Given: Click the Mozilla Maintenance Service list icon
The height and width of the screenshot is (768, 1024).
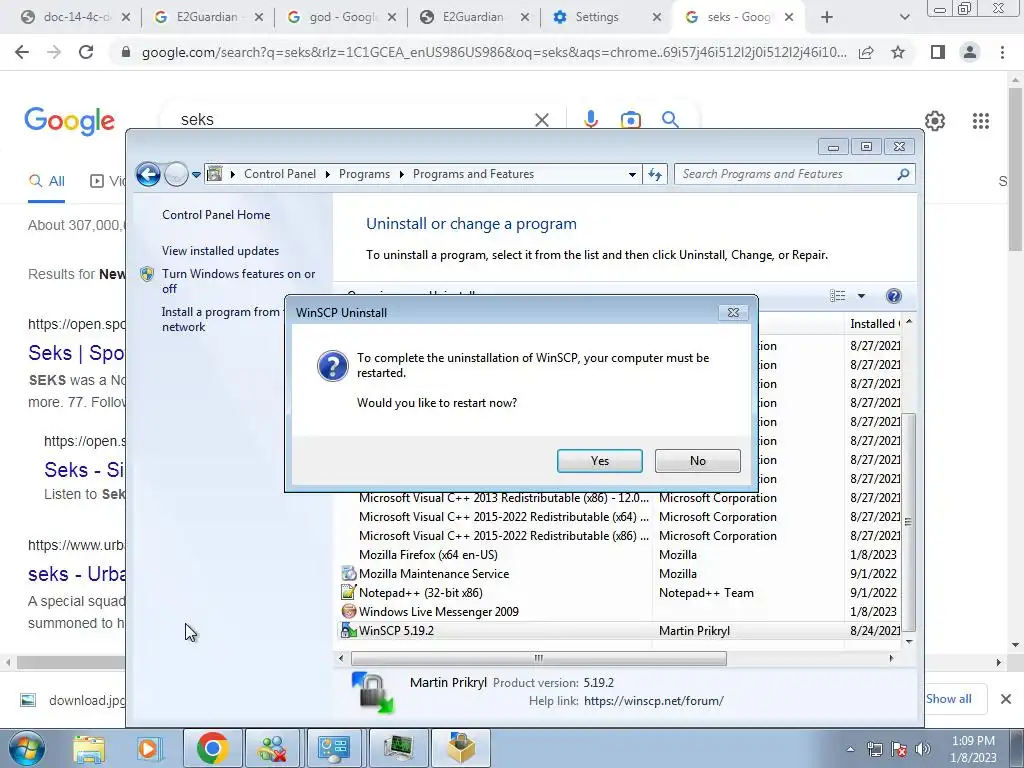Looking at the screenshot, I should click(x=349, y=573).
